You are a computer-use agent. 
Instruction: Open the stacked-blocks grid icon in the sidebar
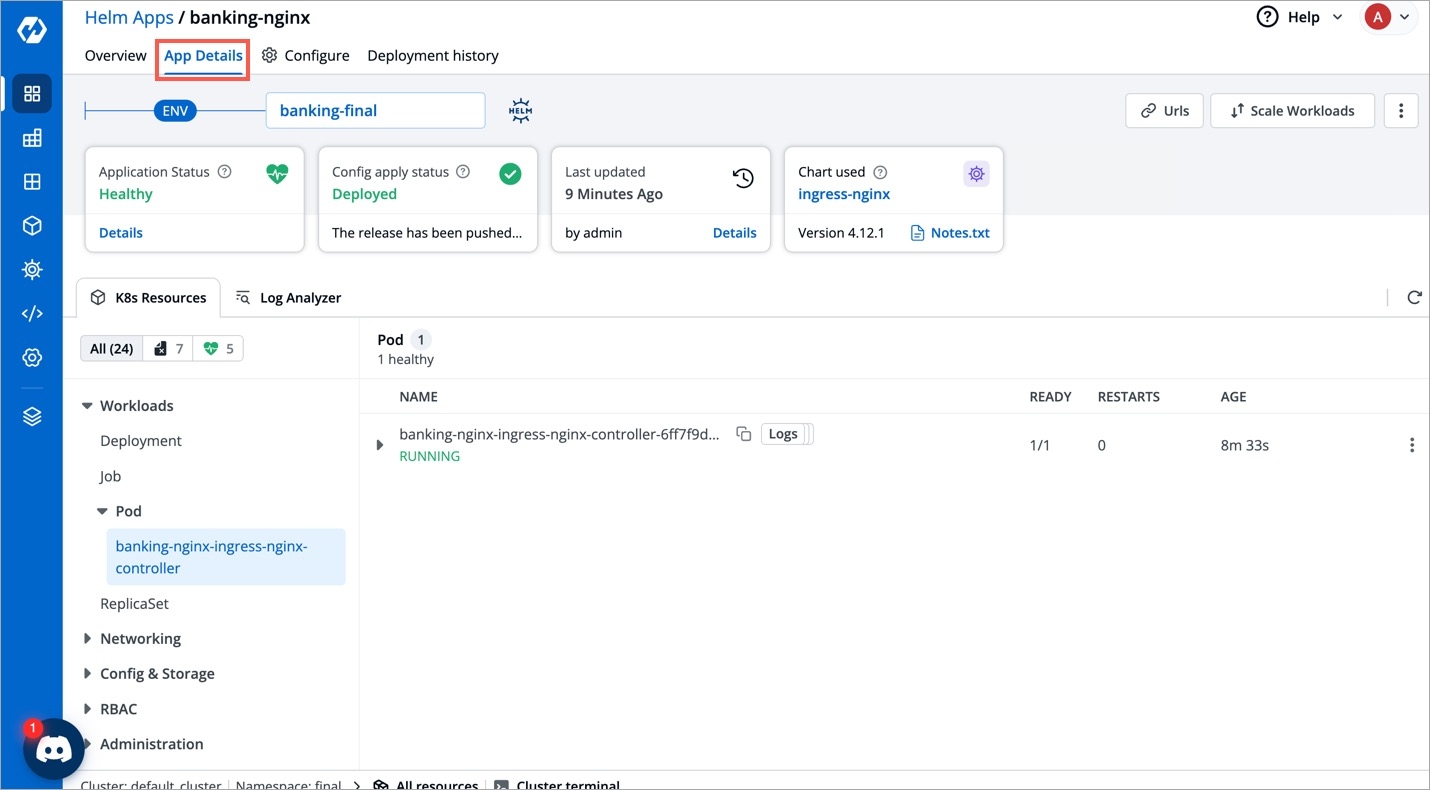coord(32,138)
